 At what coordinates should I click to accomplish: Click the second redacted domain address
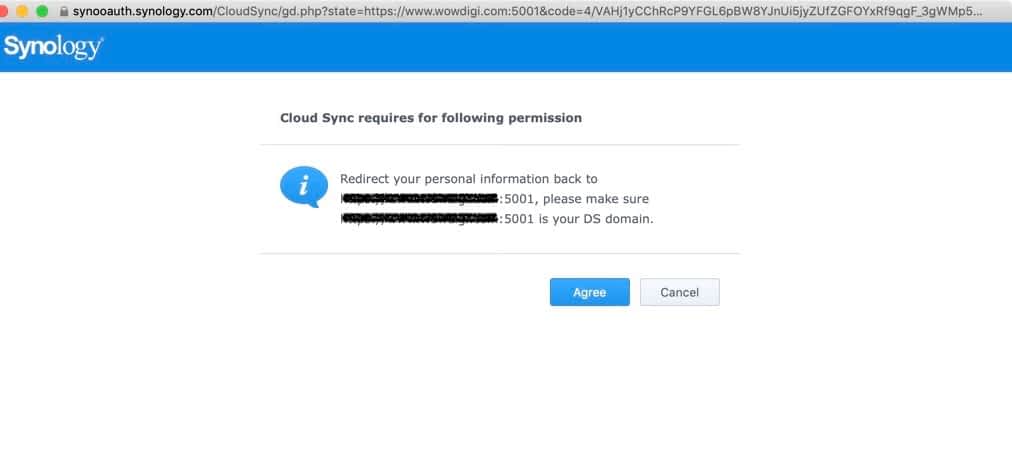pyautogui.click(x=419, y=219)
